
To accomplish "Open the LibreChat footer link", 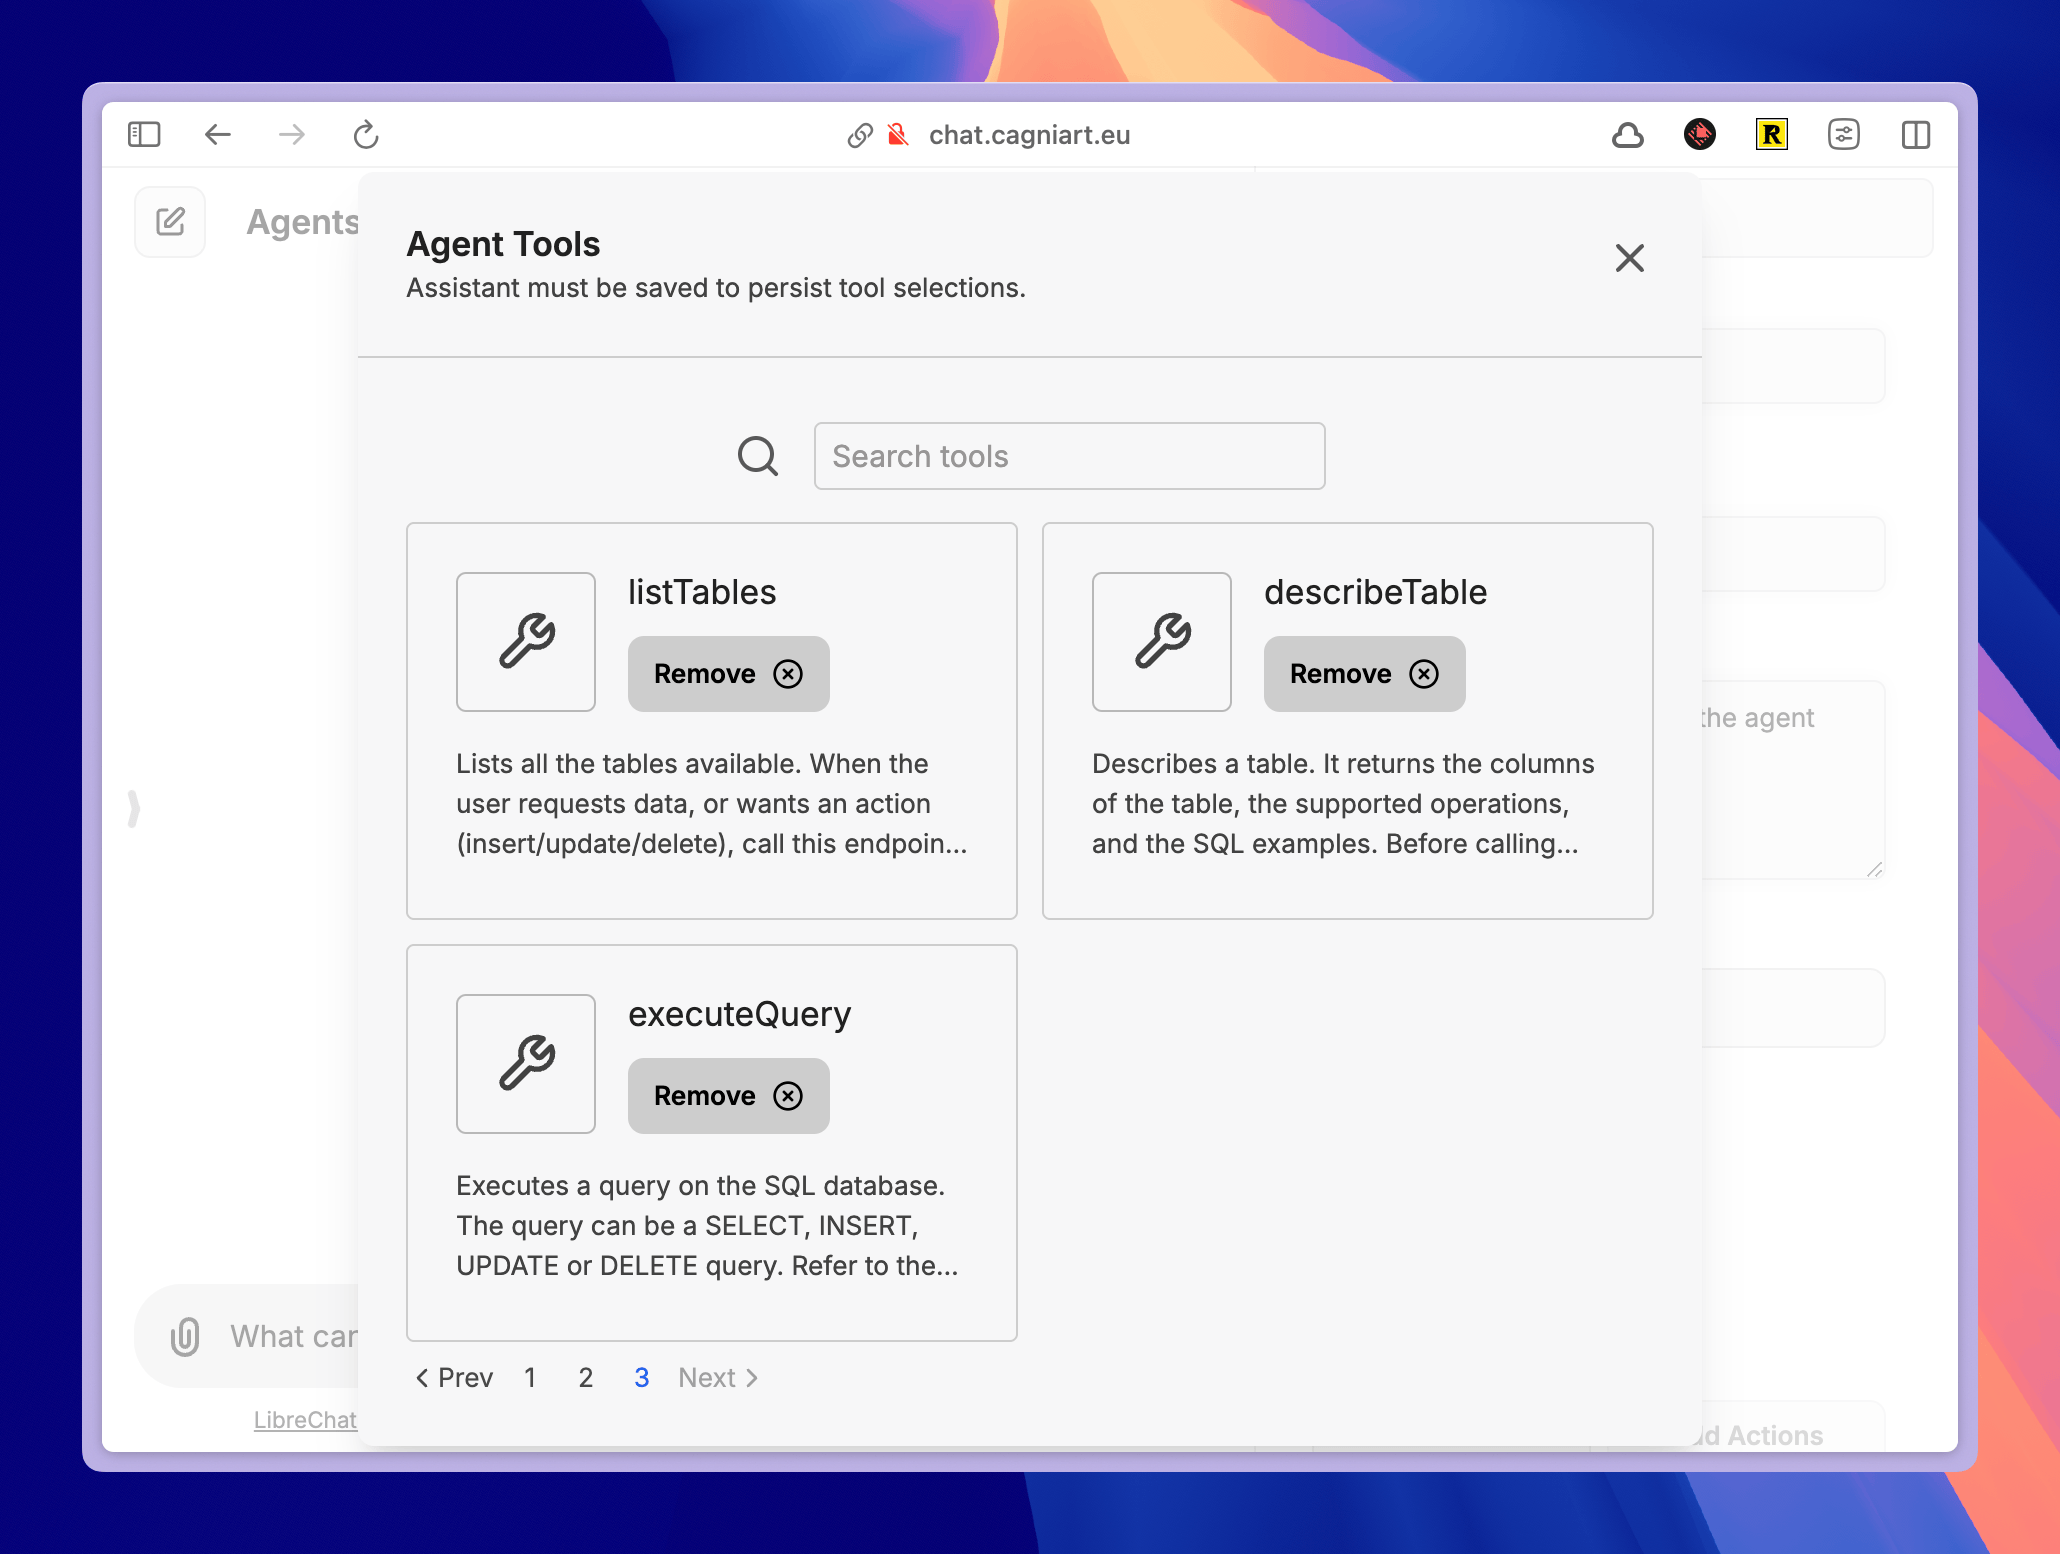I will [x=305, y=1420].
